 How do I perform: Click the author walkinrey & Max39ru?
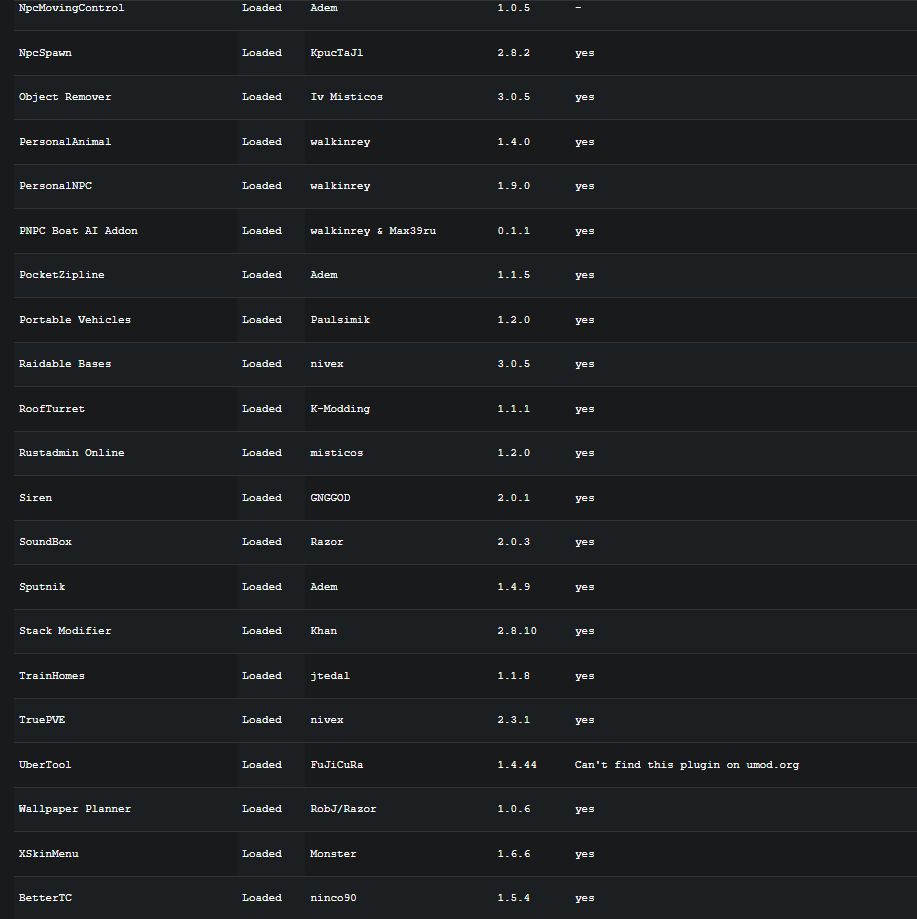(x=373, y=231)
